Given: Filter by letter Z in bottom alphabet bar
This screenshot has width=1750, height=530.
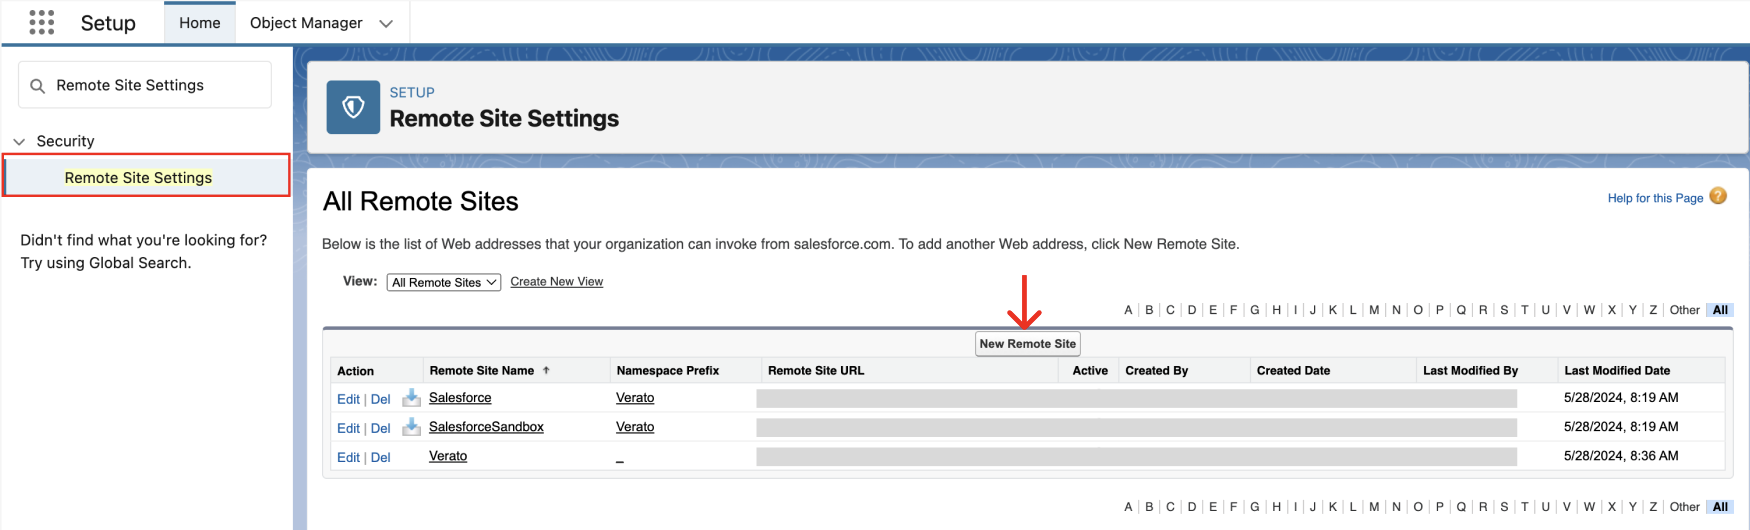Looking at the screenshot, I should (x=1653, y=507).
